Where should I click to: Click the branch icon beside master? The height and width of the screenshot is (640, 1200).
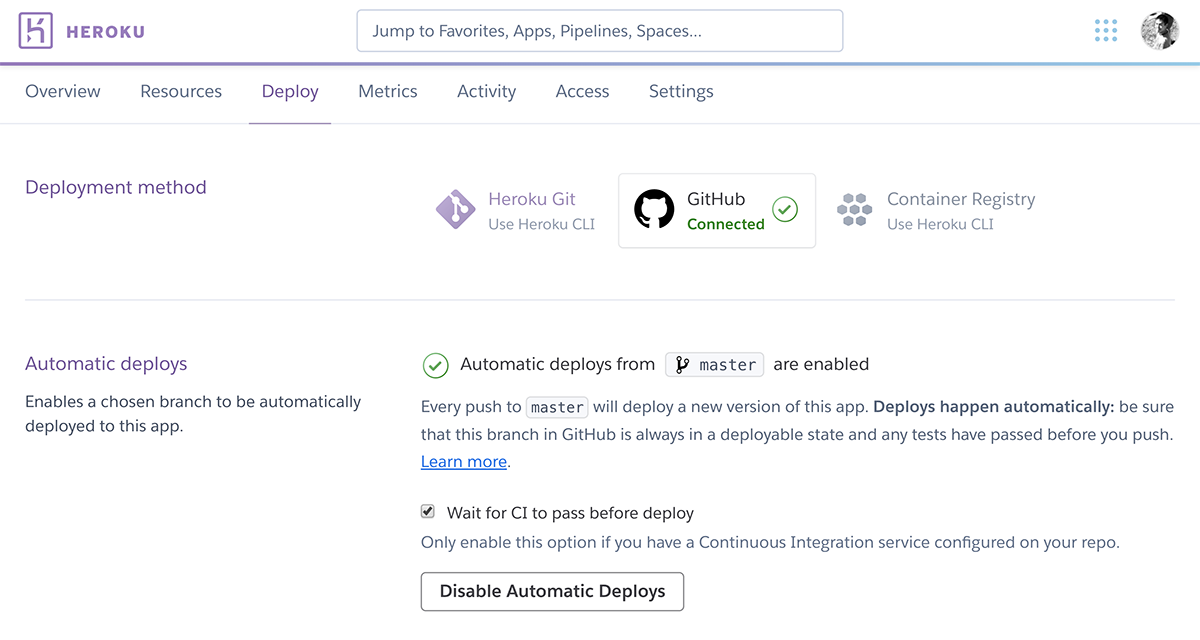[x=683, y=365]
